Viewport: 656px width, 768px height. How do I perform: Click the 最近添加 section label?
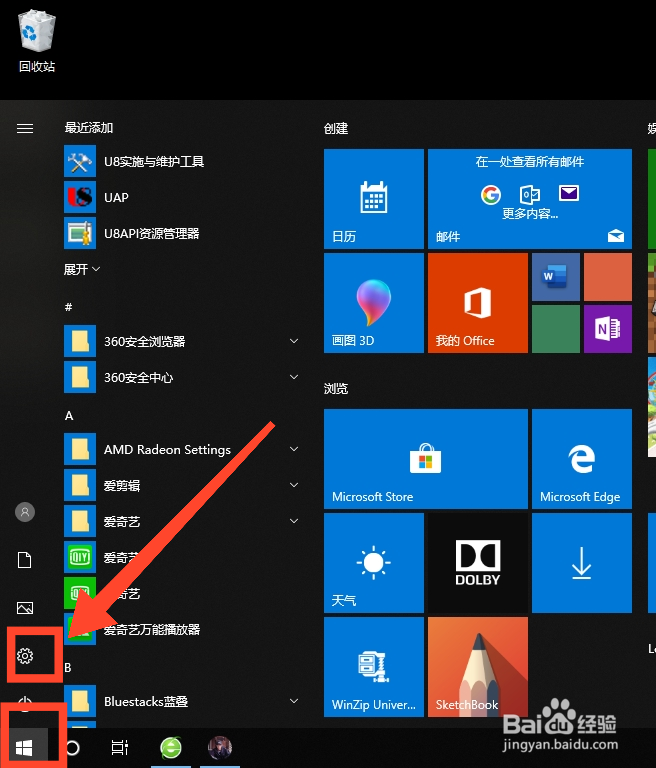89,128
